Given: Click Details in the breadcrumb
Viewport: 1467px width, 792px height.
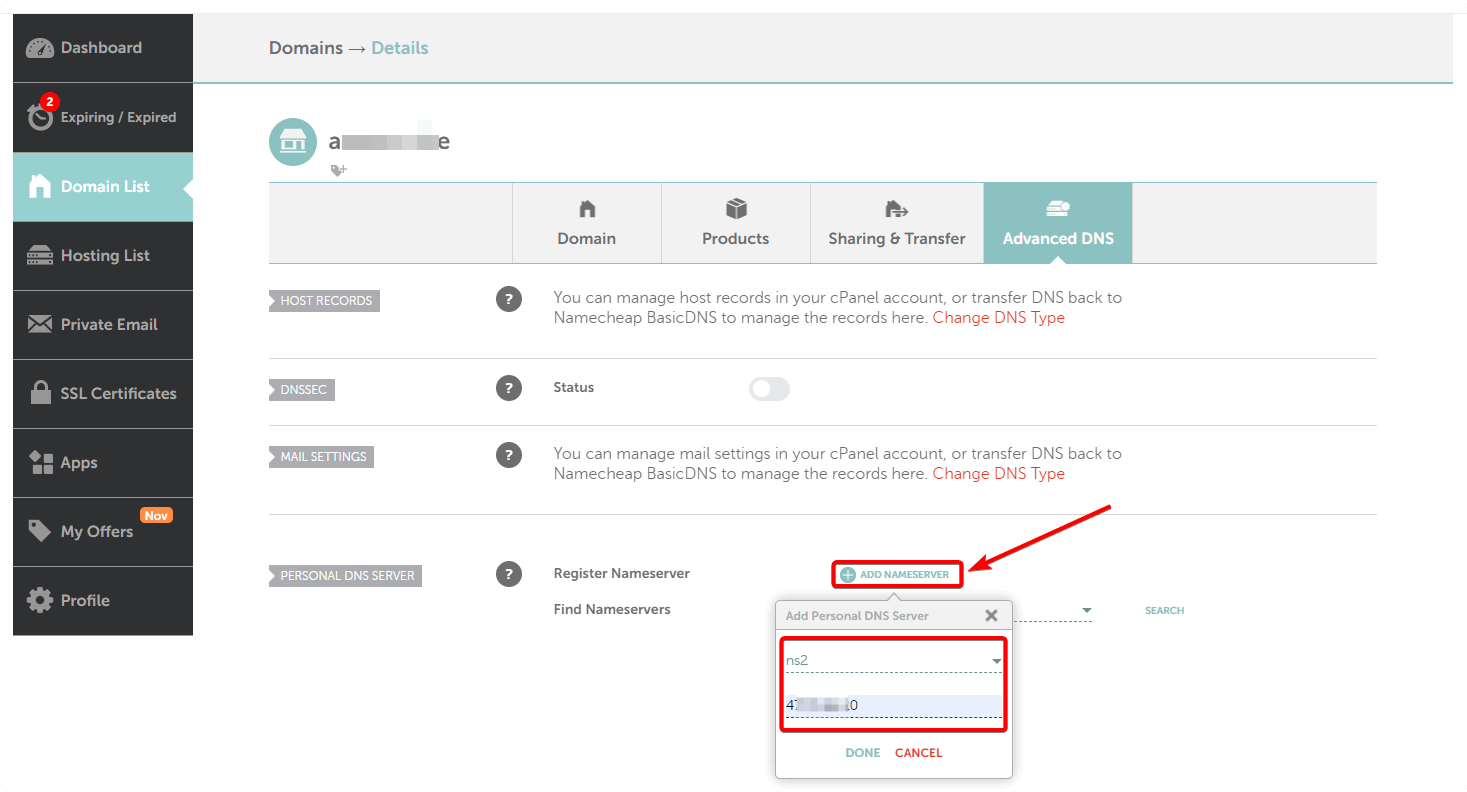Looking at the screenshot, I should pyautogui.click(x=400, y=48).
